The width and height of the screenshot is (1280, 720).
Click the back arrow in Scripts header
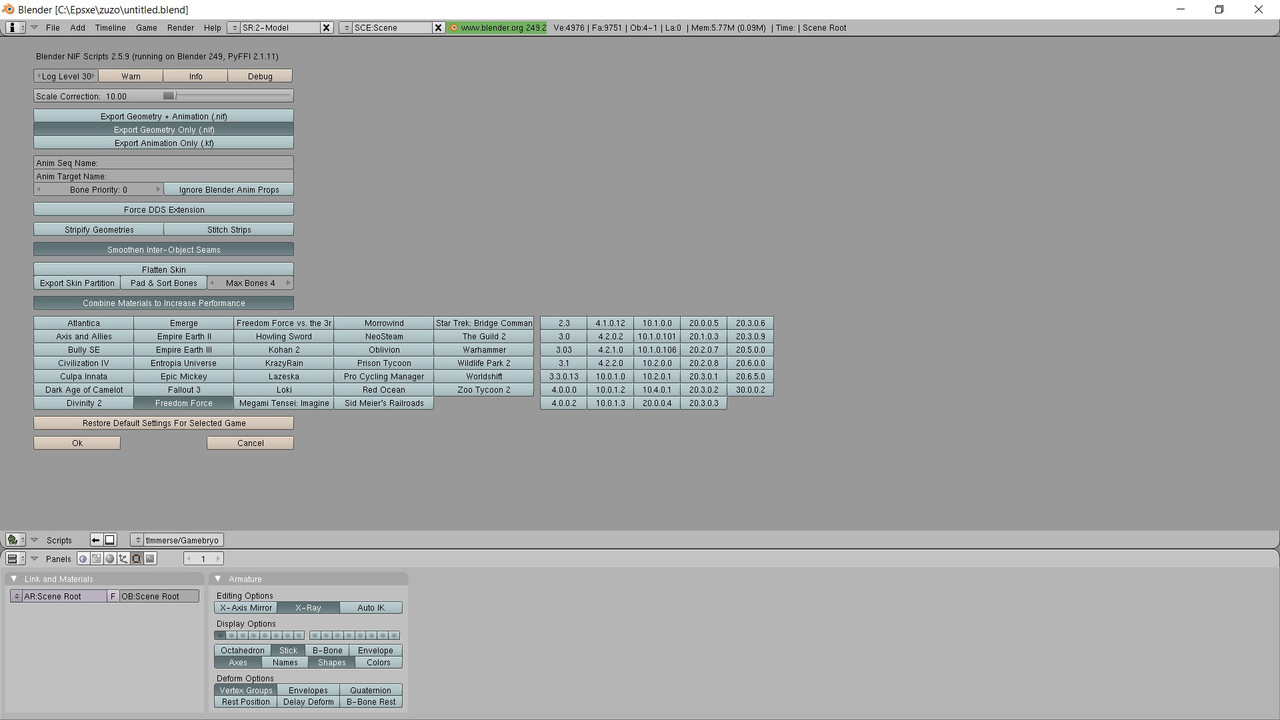96,540
